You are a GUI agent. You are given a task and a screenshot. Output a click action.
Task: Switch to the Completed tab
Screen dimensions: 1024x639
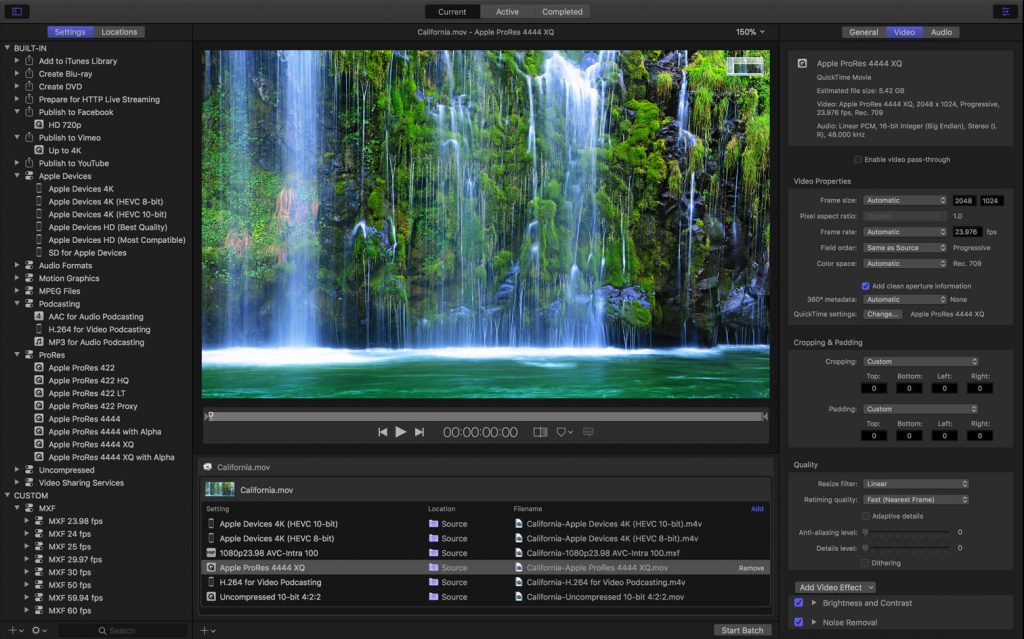tap(561, 12)
